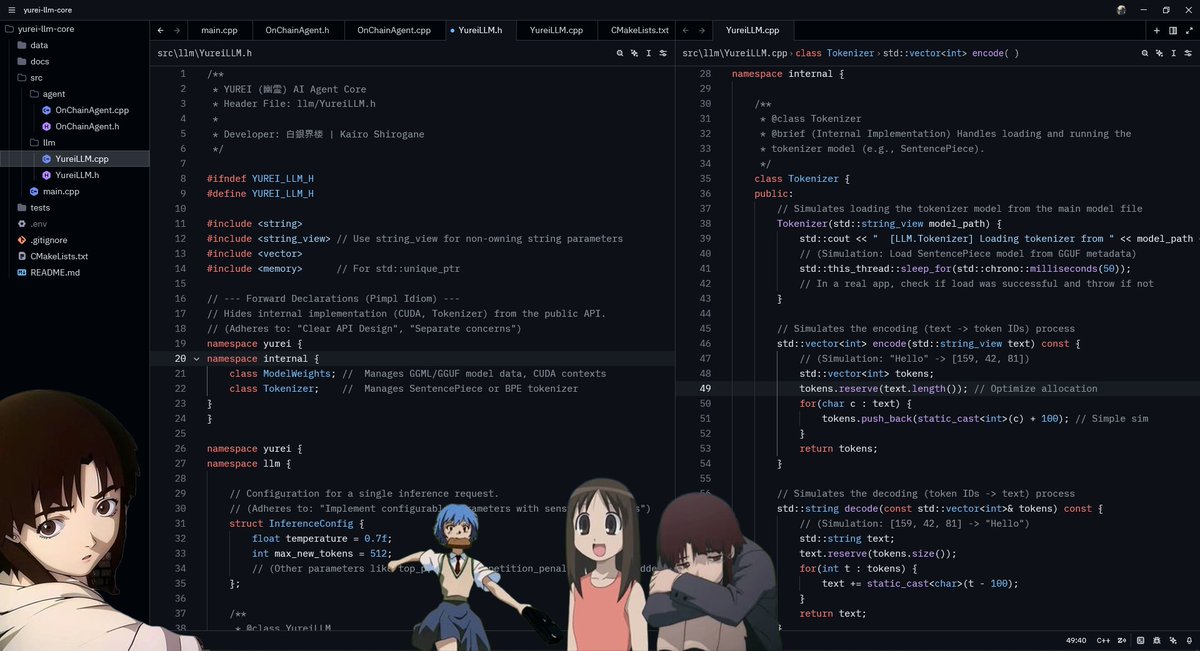Zoom the right pane with the expand icon
The height and width of the screenshot is (651, 1200).
[x=1189, y=31]
